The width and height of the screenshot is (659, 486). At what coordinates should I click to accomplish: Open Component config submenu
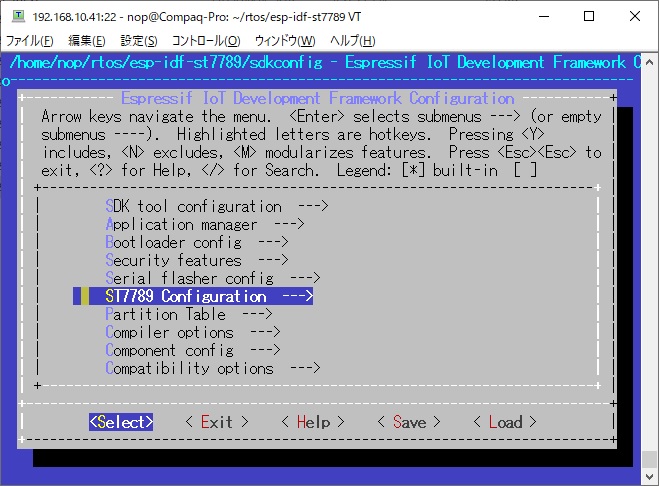coord(192,350)
